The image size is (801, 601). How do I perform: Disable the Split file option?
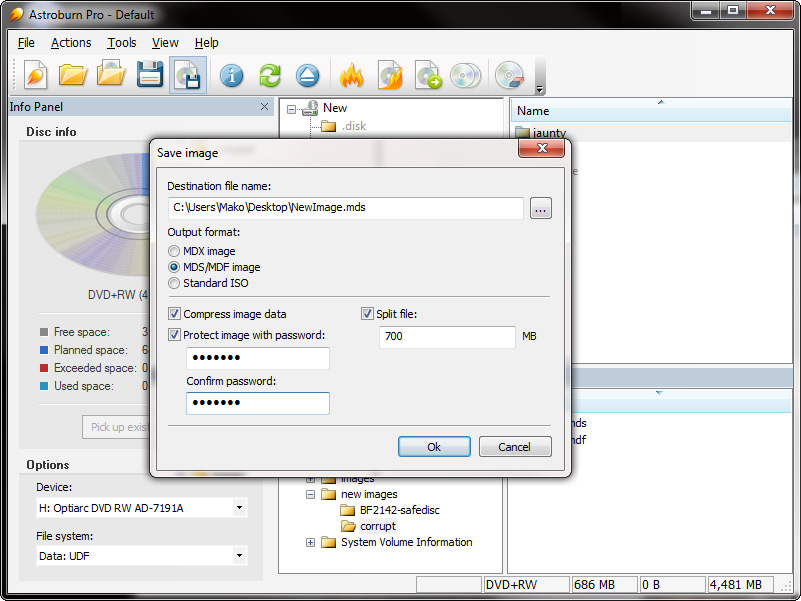(x=367, y=313)
